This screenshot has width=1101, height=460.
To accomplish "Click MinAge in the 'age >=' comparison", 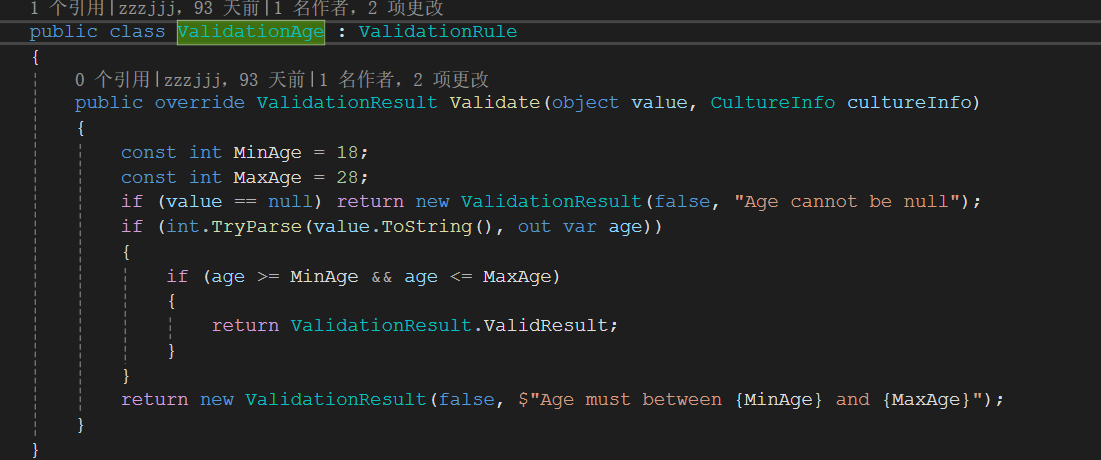I will (324, 277).
